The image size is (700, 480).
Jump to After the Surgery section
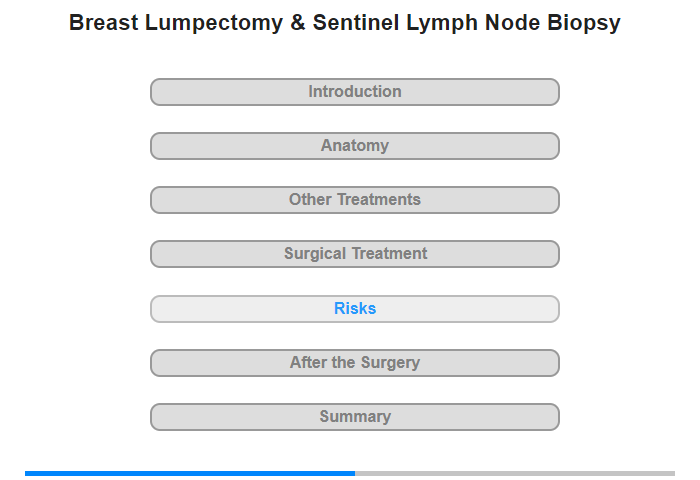point(354,363)
